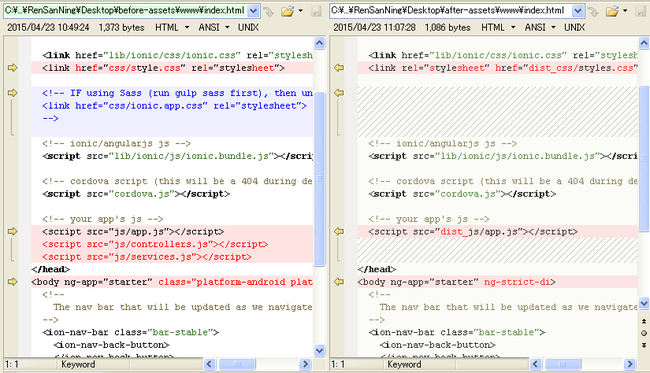Viewport: 650px width, 373px height.
Task: Open the right pane browse folder icon
Action: pos(612,11)
